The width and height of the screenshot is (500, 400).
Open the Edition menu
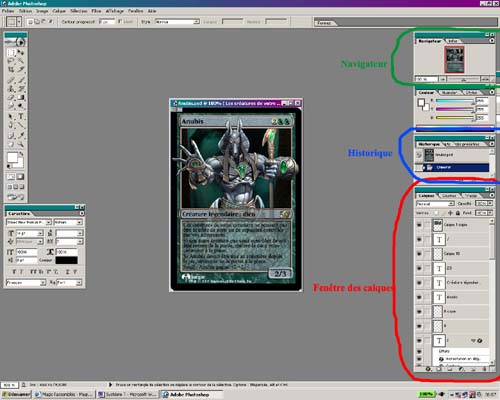[25, 11]
